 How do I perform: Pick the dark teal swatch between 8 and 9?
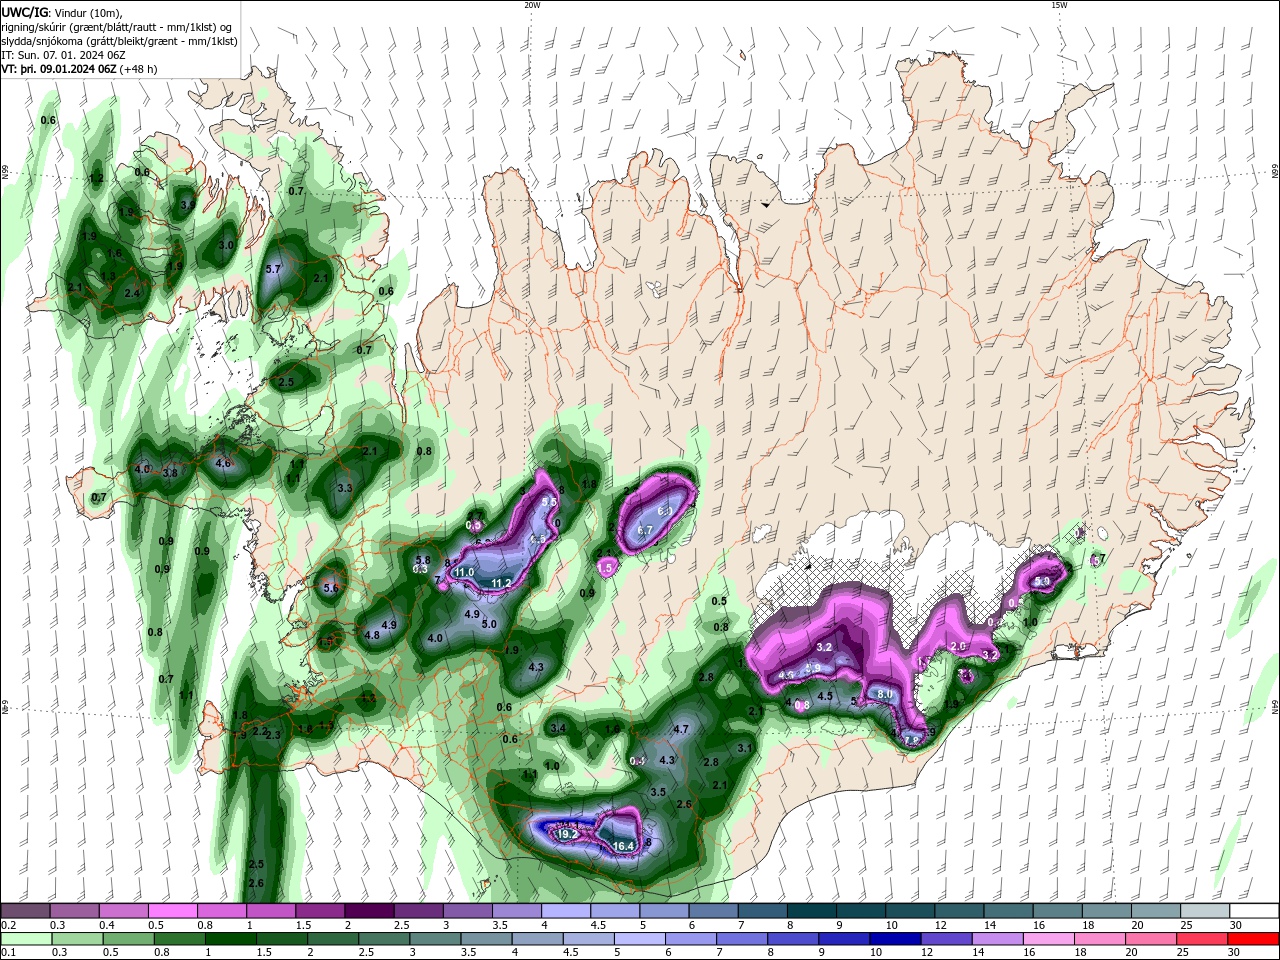[x=812, y=911]
